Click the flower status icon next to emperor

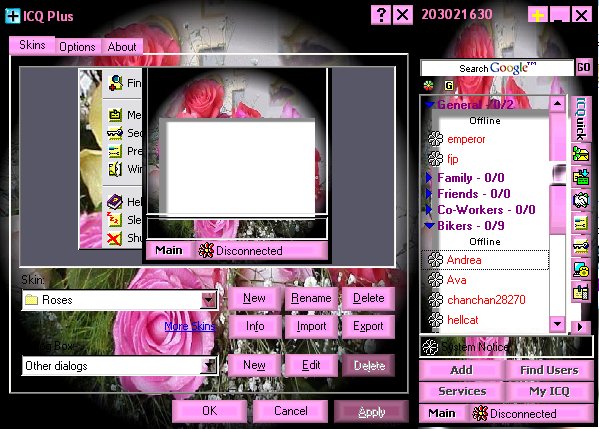point(435,139)
